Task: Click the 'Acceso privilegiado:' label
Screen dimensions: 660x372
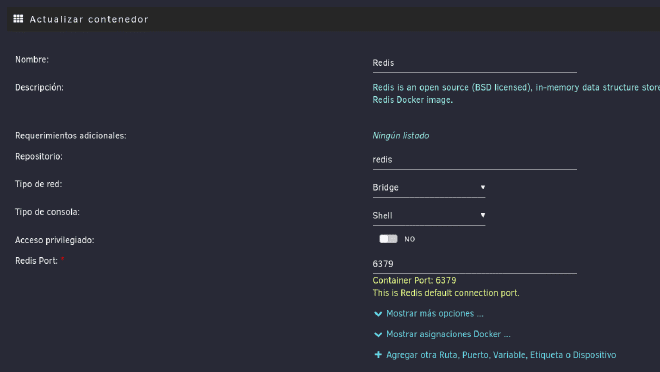Action: tap(55, 240)
